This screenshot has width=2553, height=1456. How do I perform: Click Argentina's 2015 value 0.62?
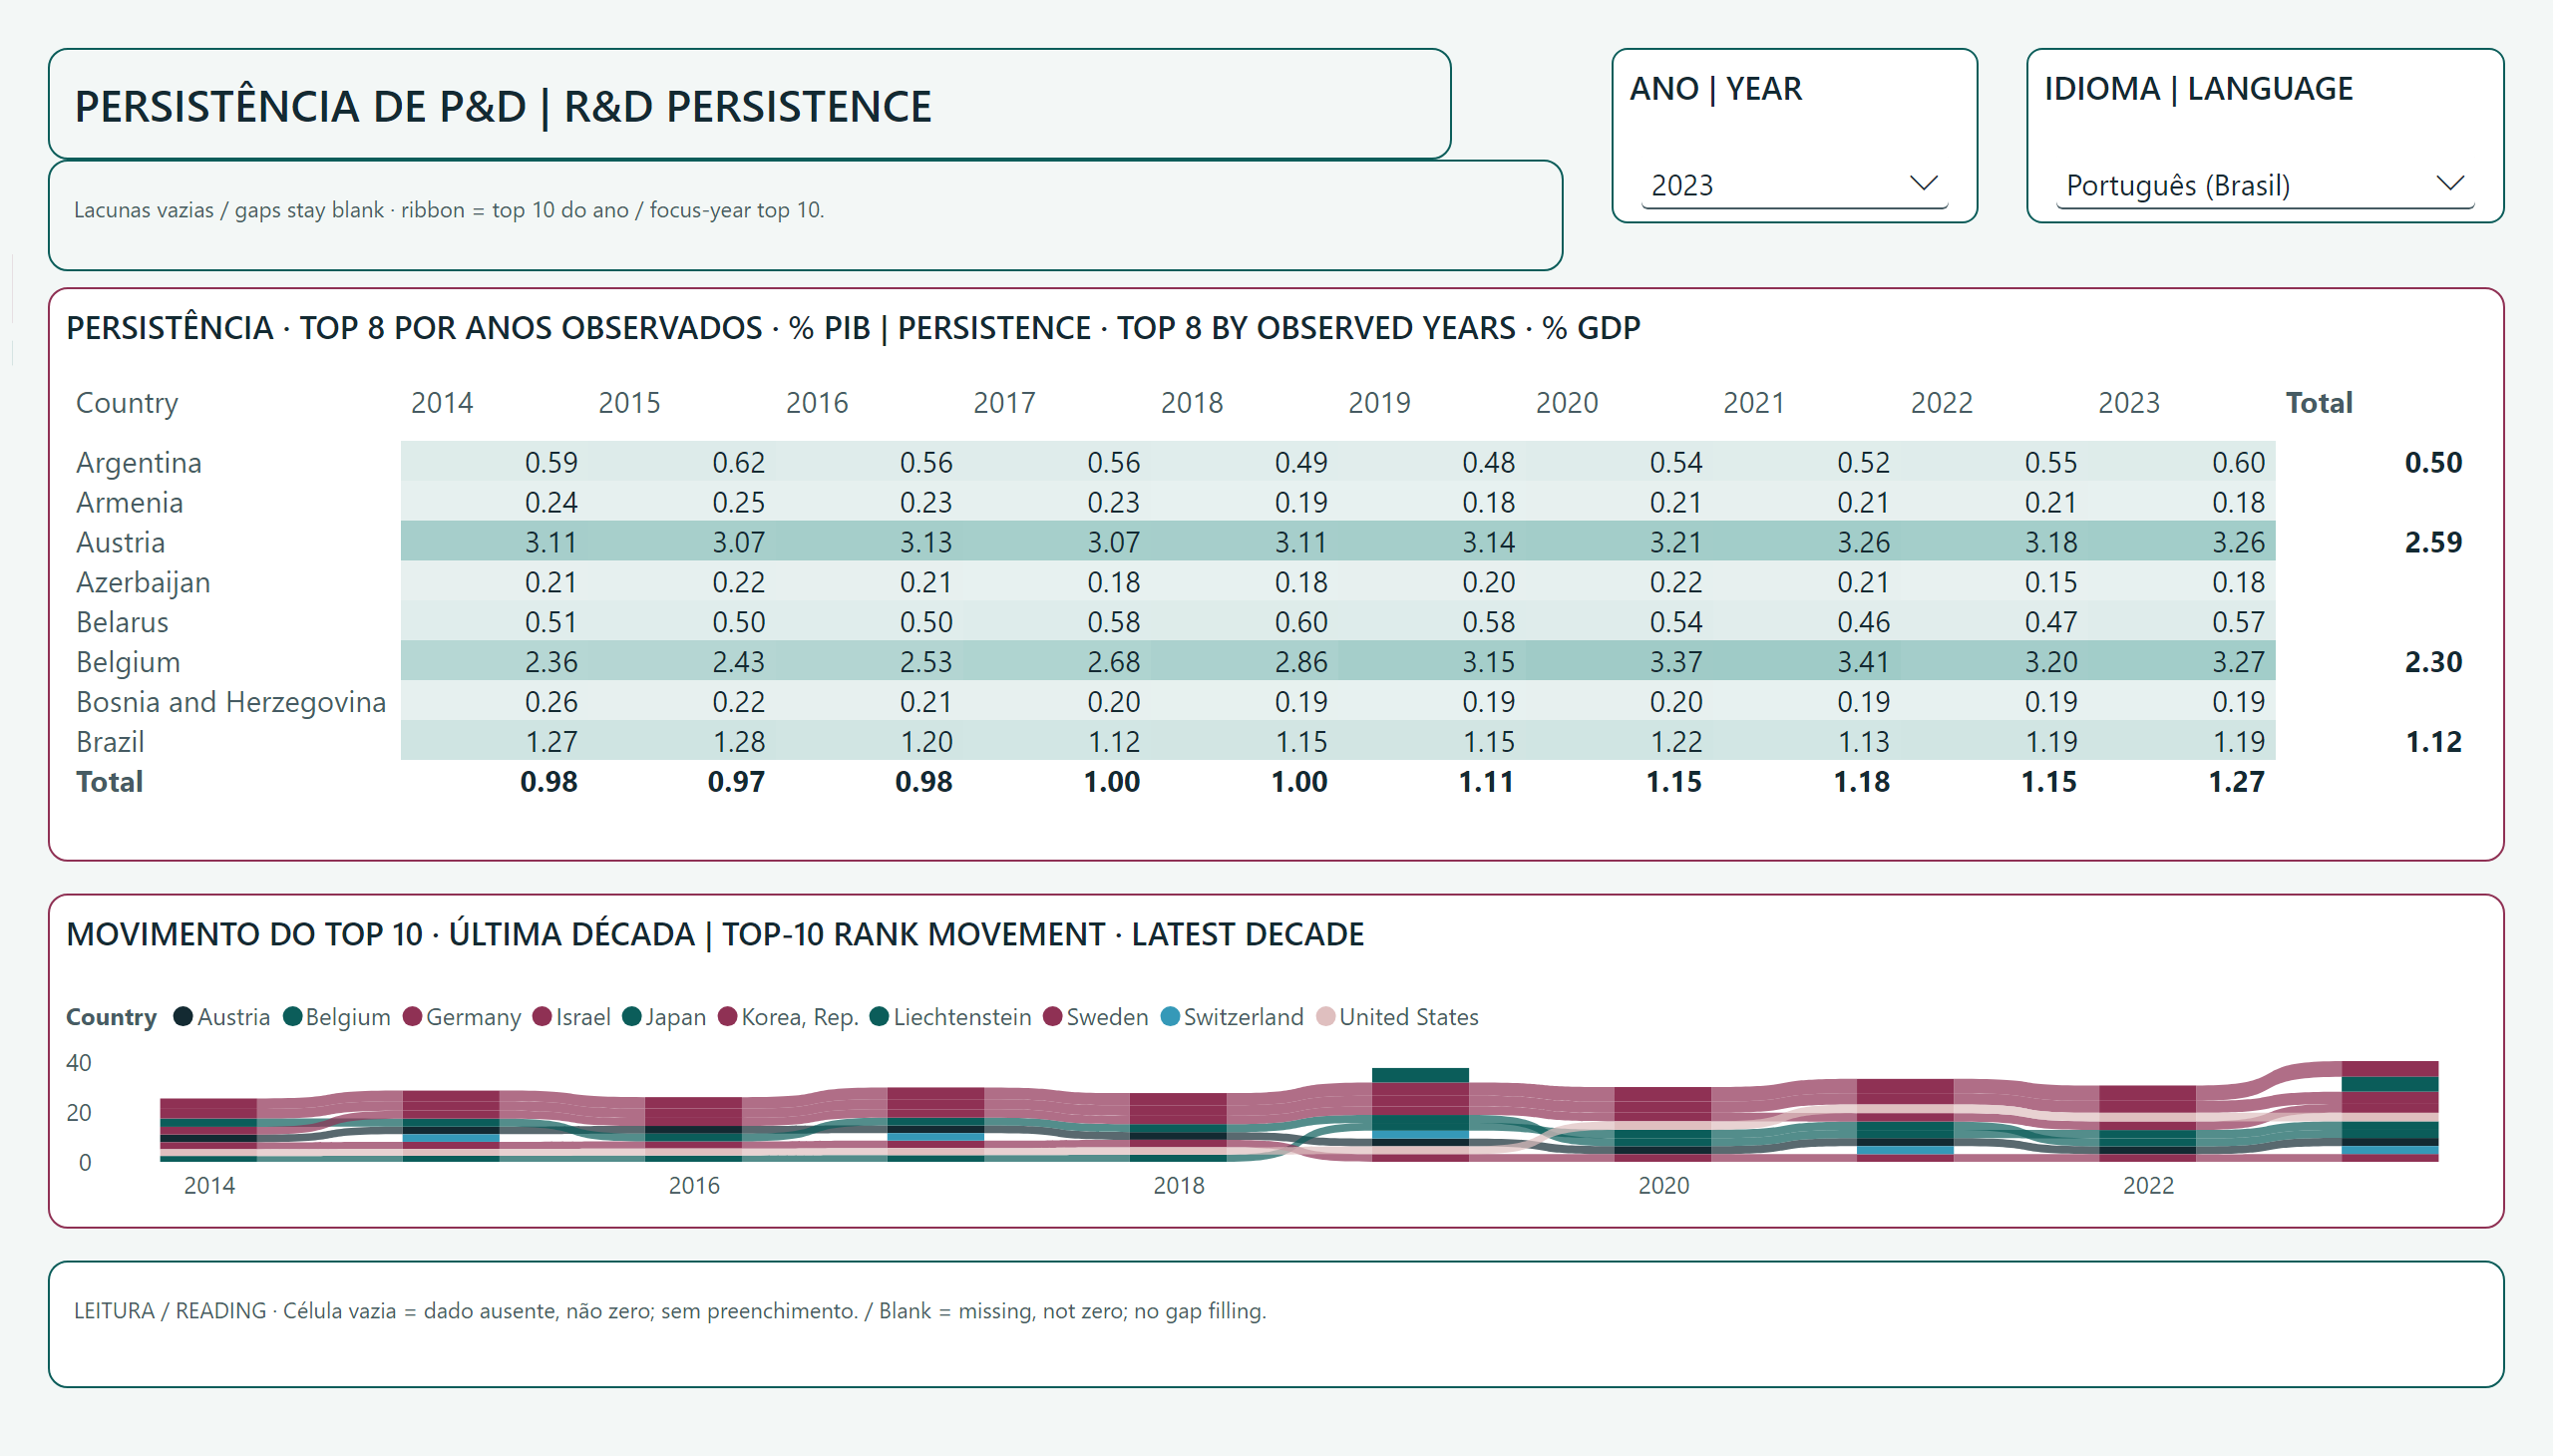(738, 462)
